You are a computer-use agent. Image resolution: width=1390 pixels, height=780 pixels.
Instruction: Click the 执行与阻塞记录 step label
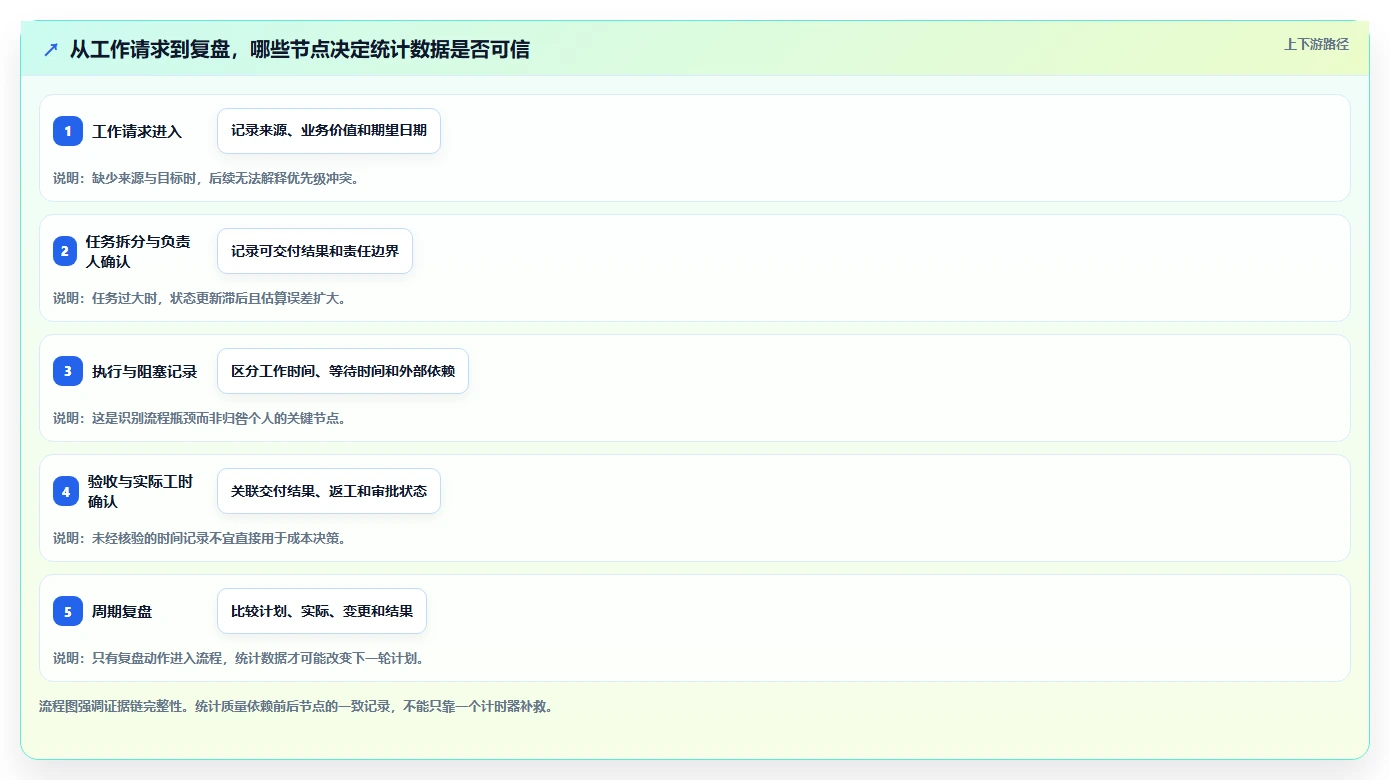tap(144, 371)
